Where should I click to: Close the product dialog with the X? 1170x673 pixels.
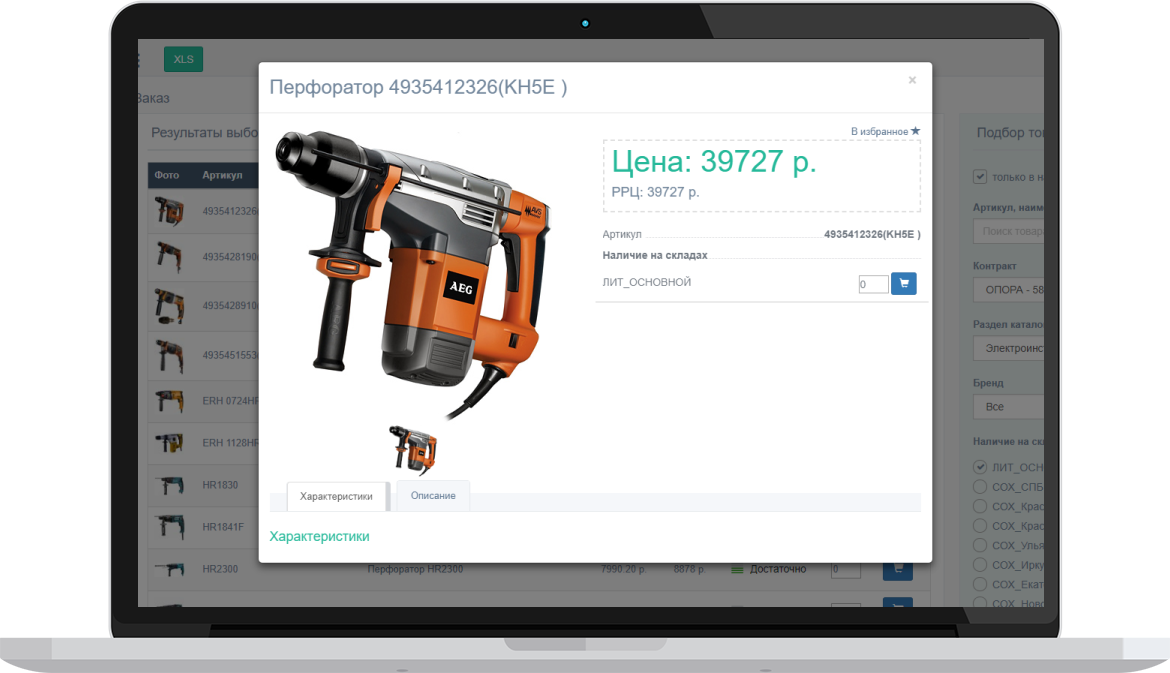[x=912, y=80]
